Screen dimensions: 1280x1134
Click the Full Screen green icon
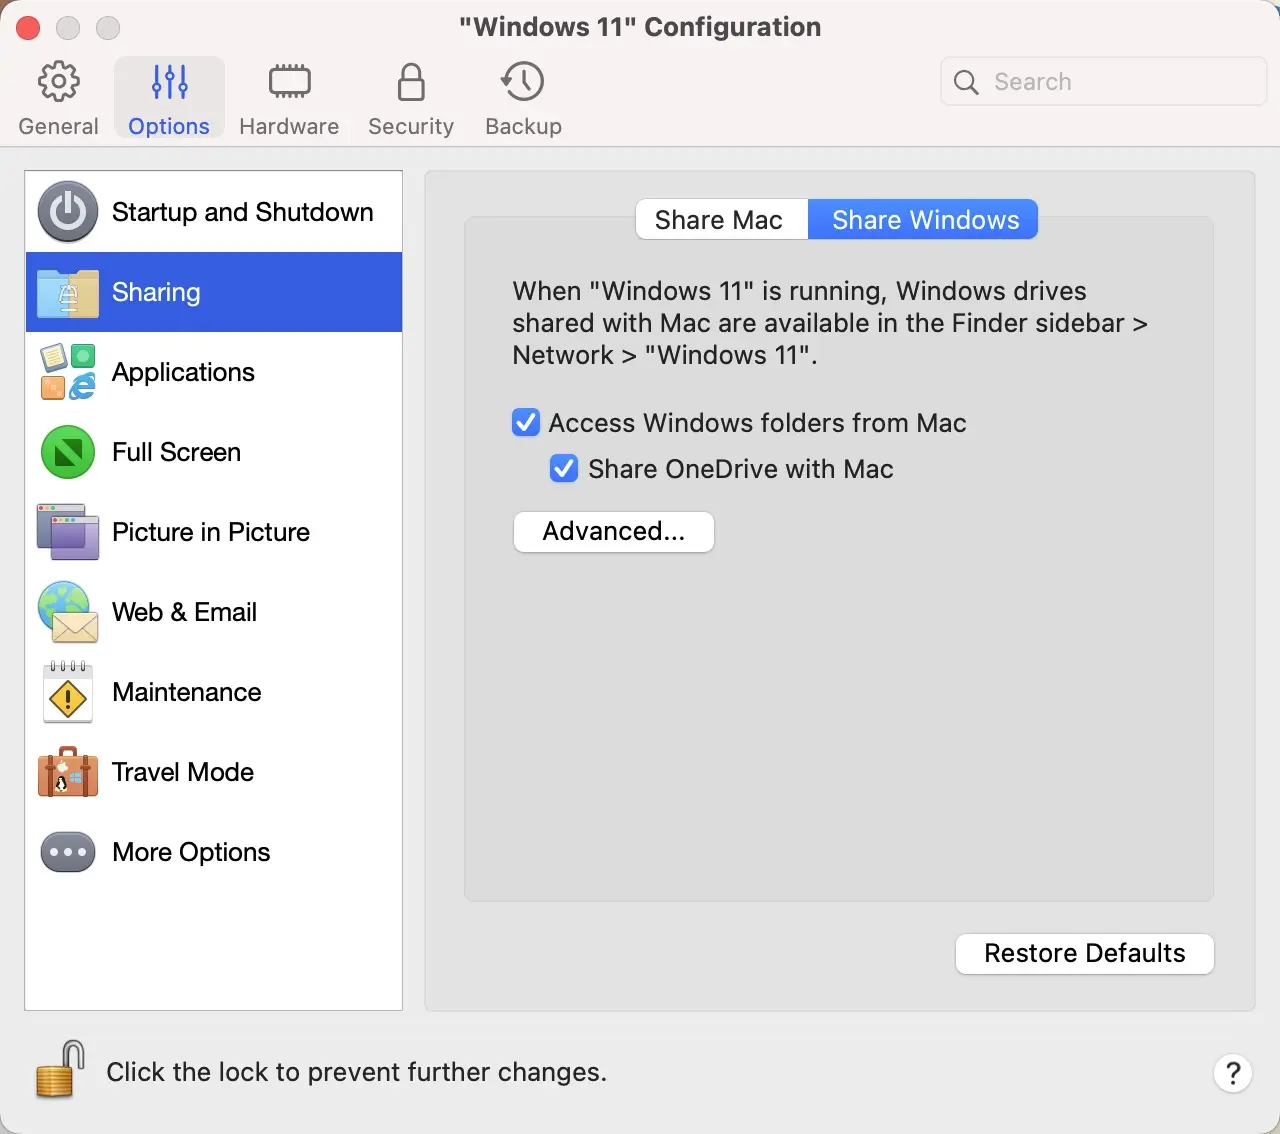coord(68,452)
